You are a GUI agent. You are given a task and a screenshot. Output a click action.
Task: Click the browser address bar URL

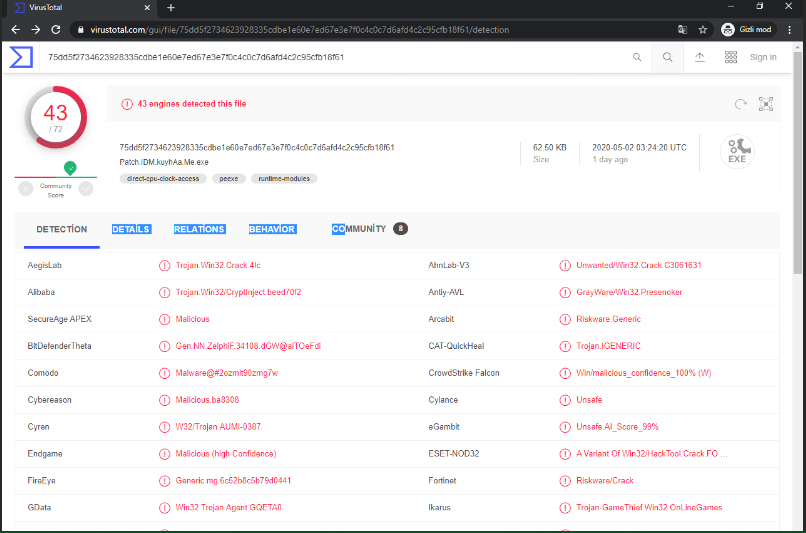pyautogui.click(x=300, y=30)
